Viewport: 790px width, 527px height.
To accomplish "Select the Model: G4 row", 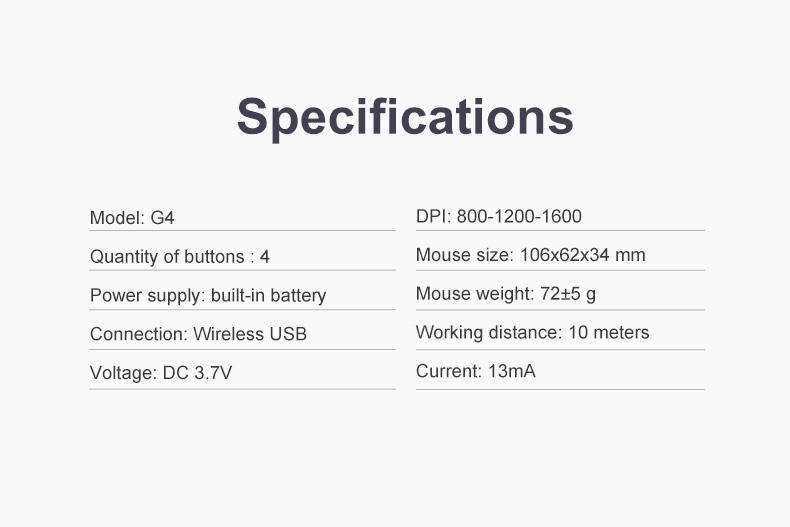I will click(132, 217).
